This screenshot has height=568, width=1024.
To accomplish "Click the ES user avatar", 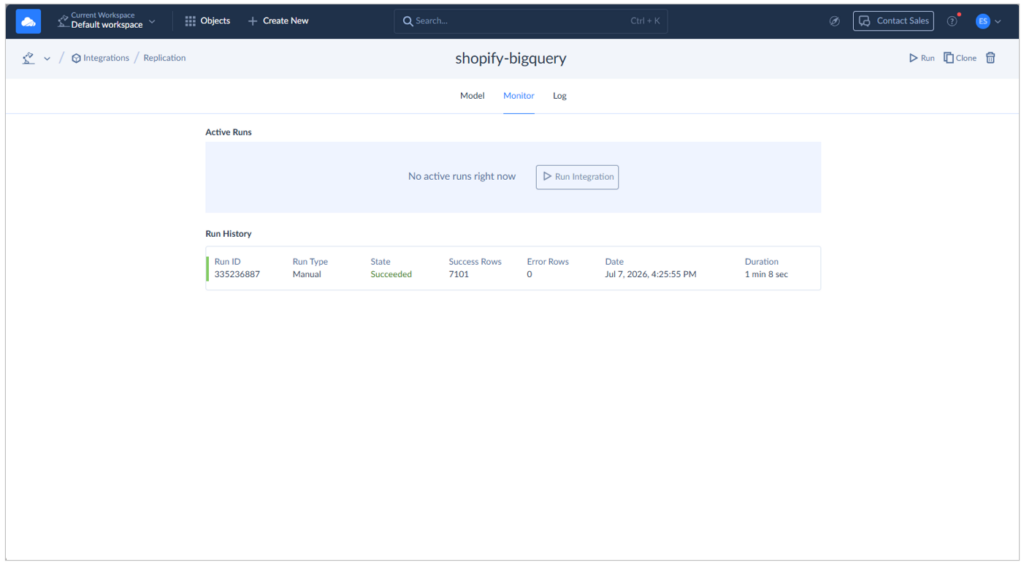I will 982,22.
